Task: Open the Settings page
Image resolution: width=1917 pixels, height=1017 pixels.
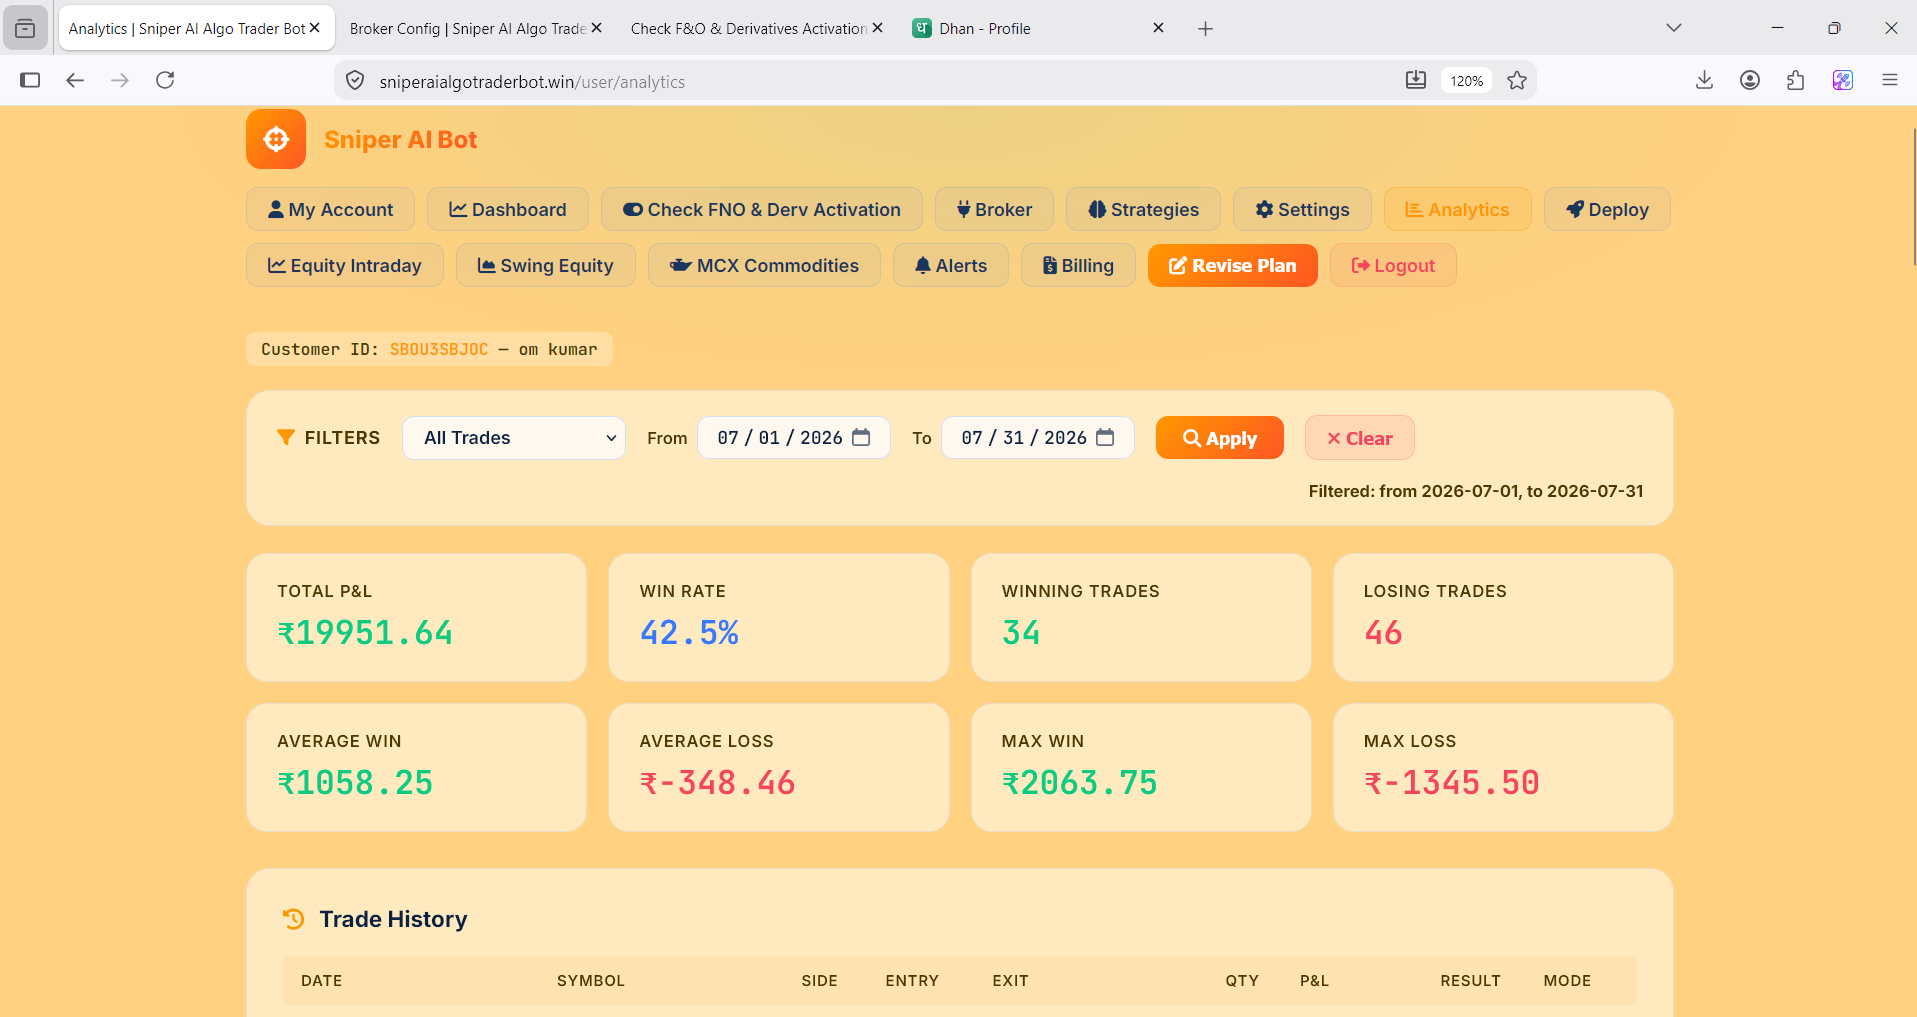Action: pos(1302,209)
